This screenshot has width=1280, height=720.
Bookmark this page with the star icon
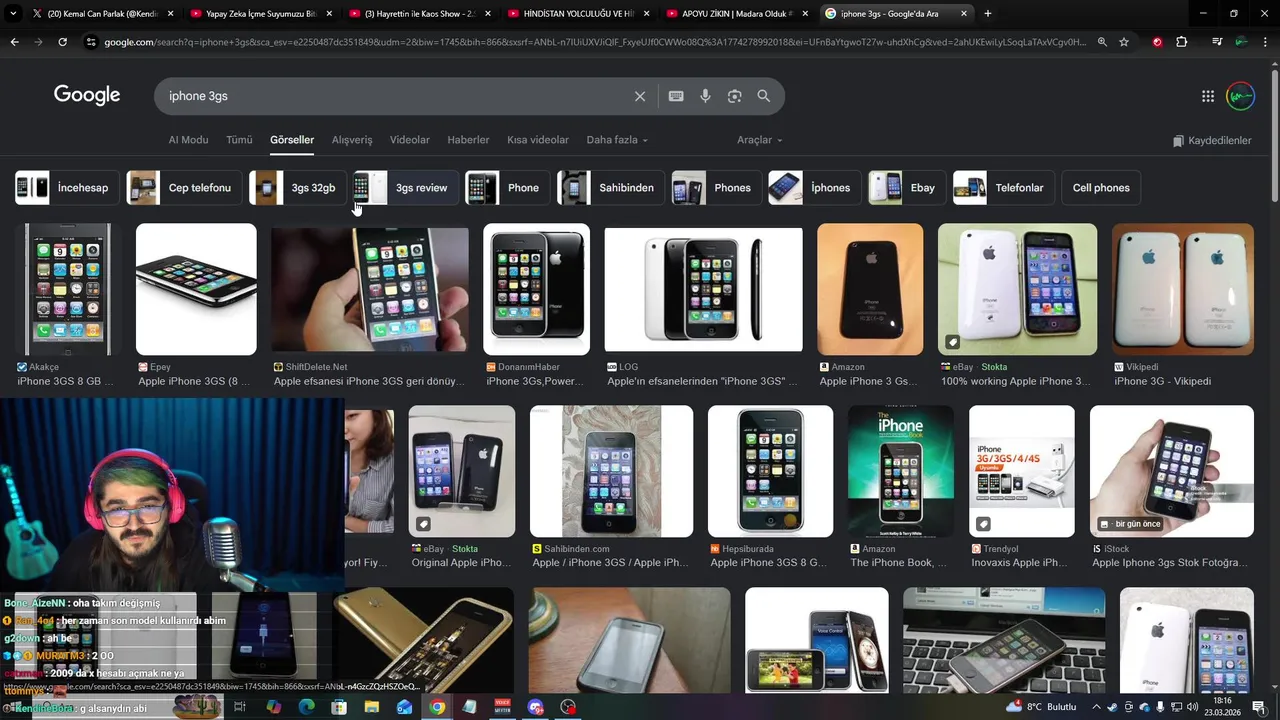1124,42
